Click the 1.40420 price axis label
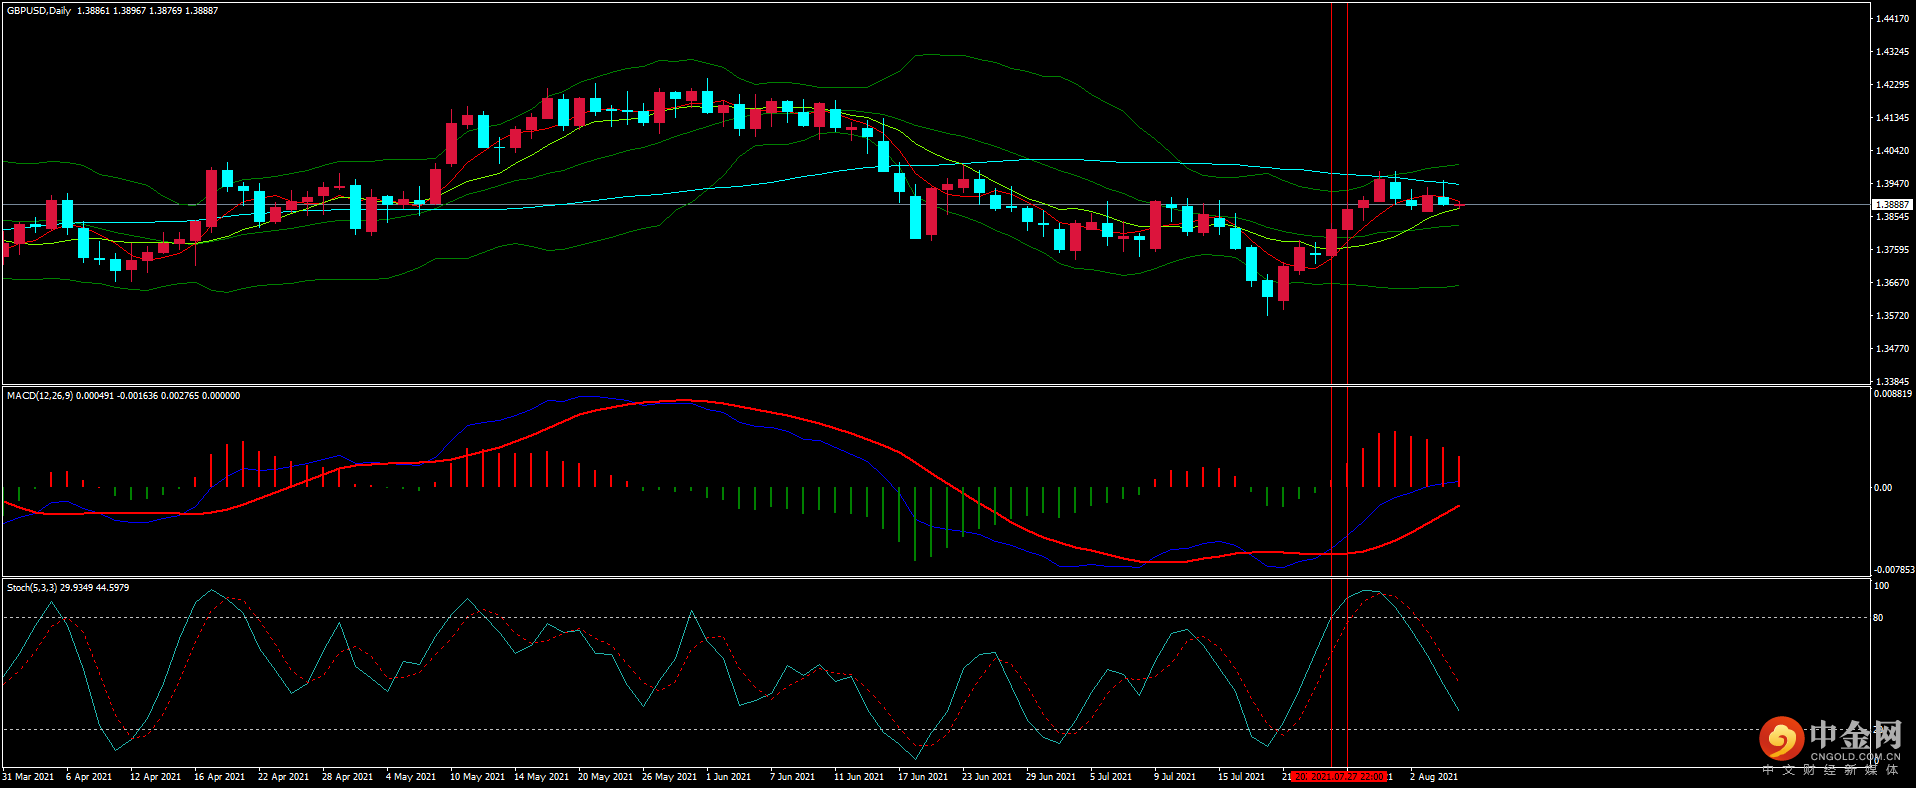The width and height of the screenshot is (1916, 788). [x=1892, y=151]
